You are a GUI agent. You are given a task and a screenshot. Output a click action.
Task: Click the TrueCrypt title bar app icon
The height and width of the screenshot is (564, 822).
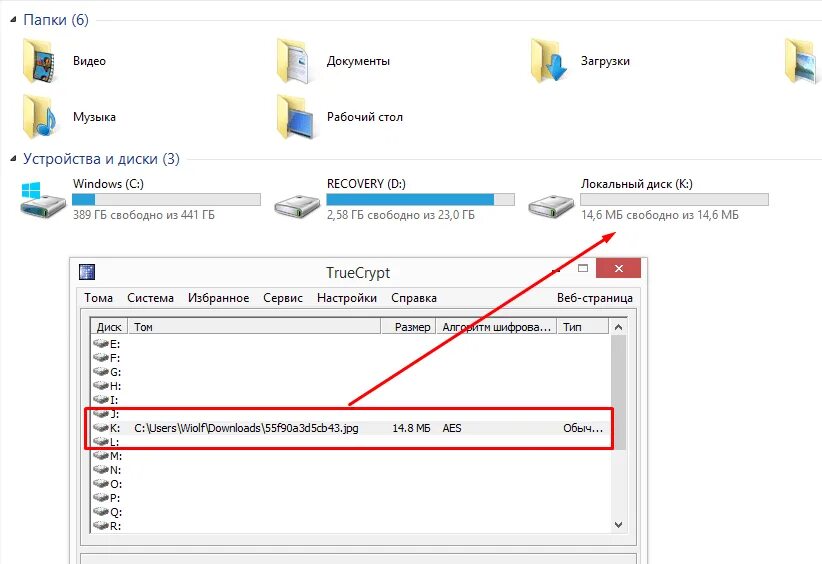coord(87,272)
